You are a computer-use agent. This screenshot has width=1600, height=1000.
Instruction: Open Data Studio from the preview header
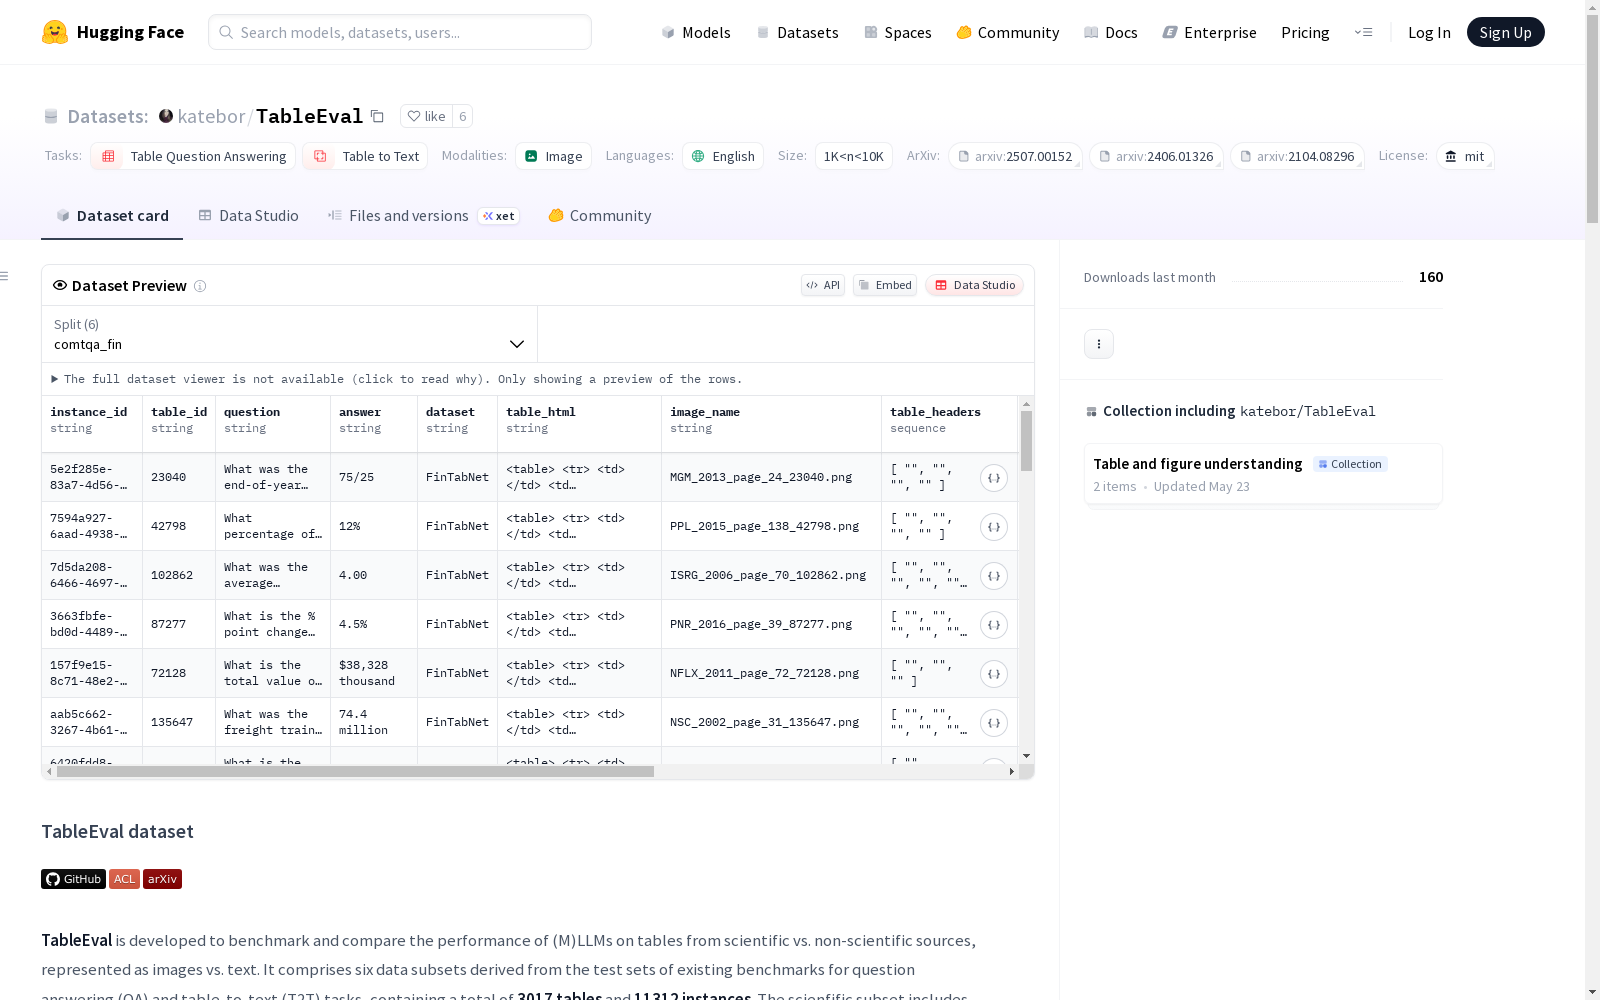point(975,285)
